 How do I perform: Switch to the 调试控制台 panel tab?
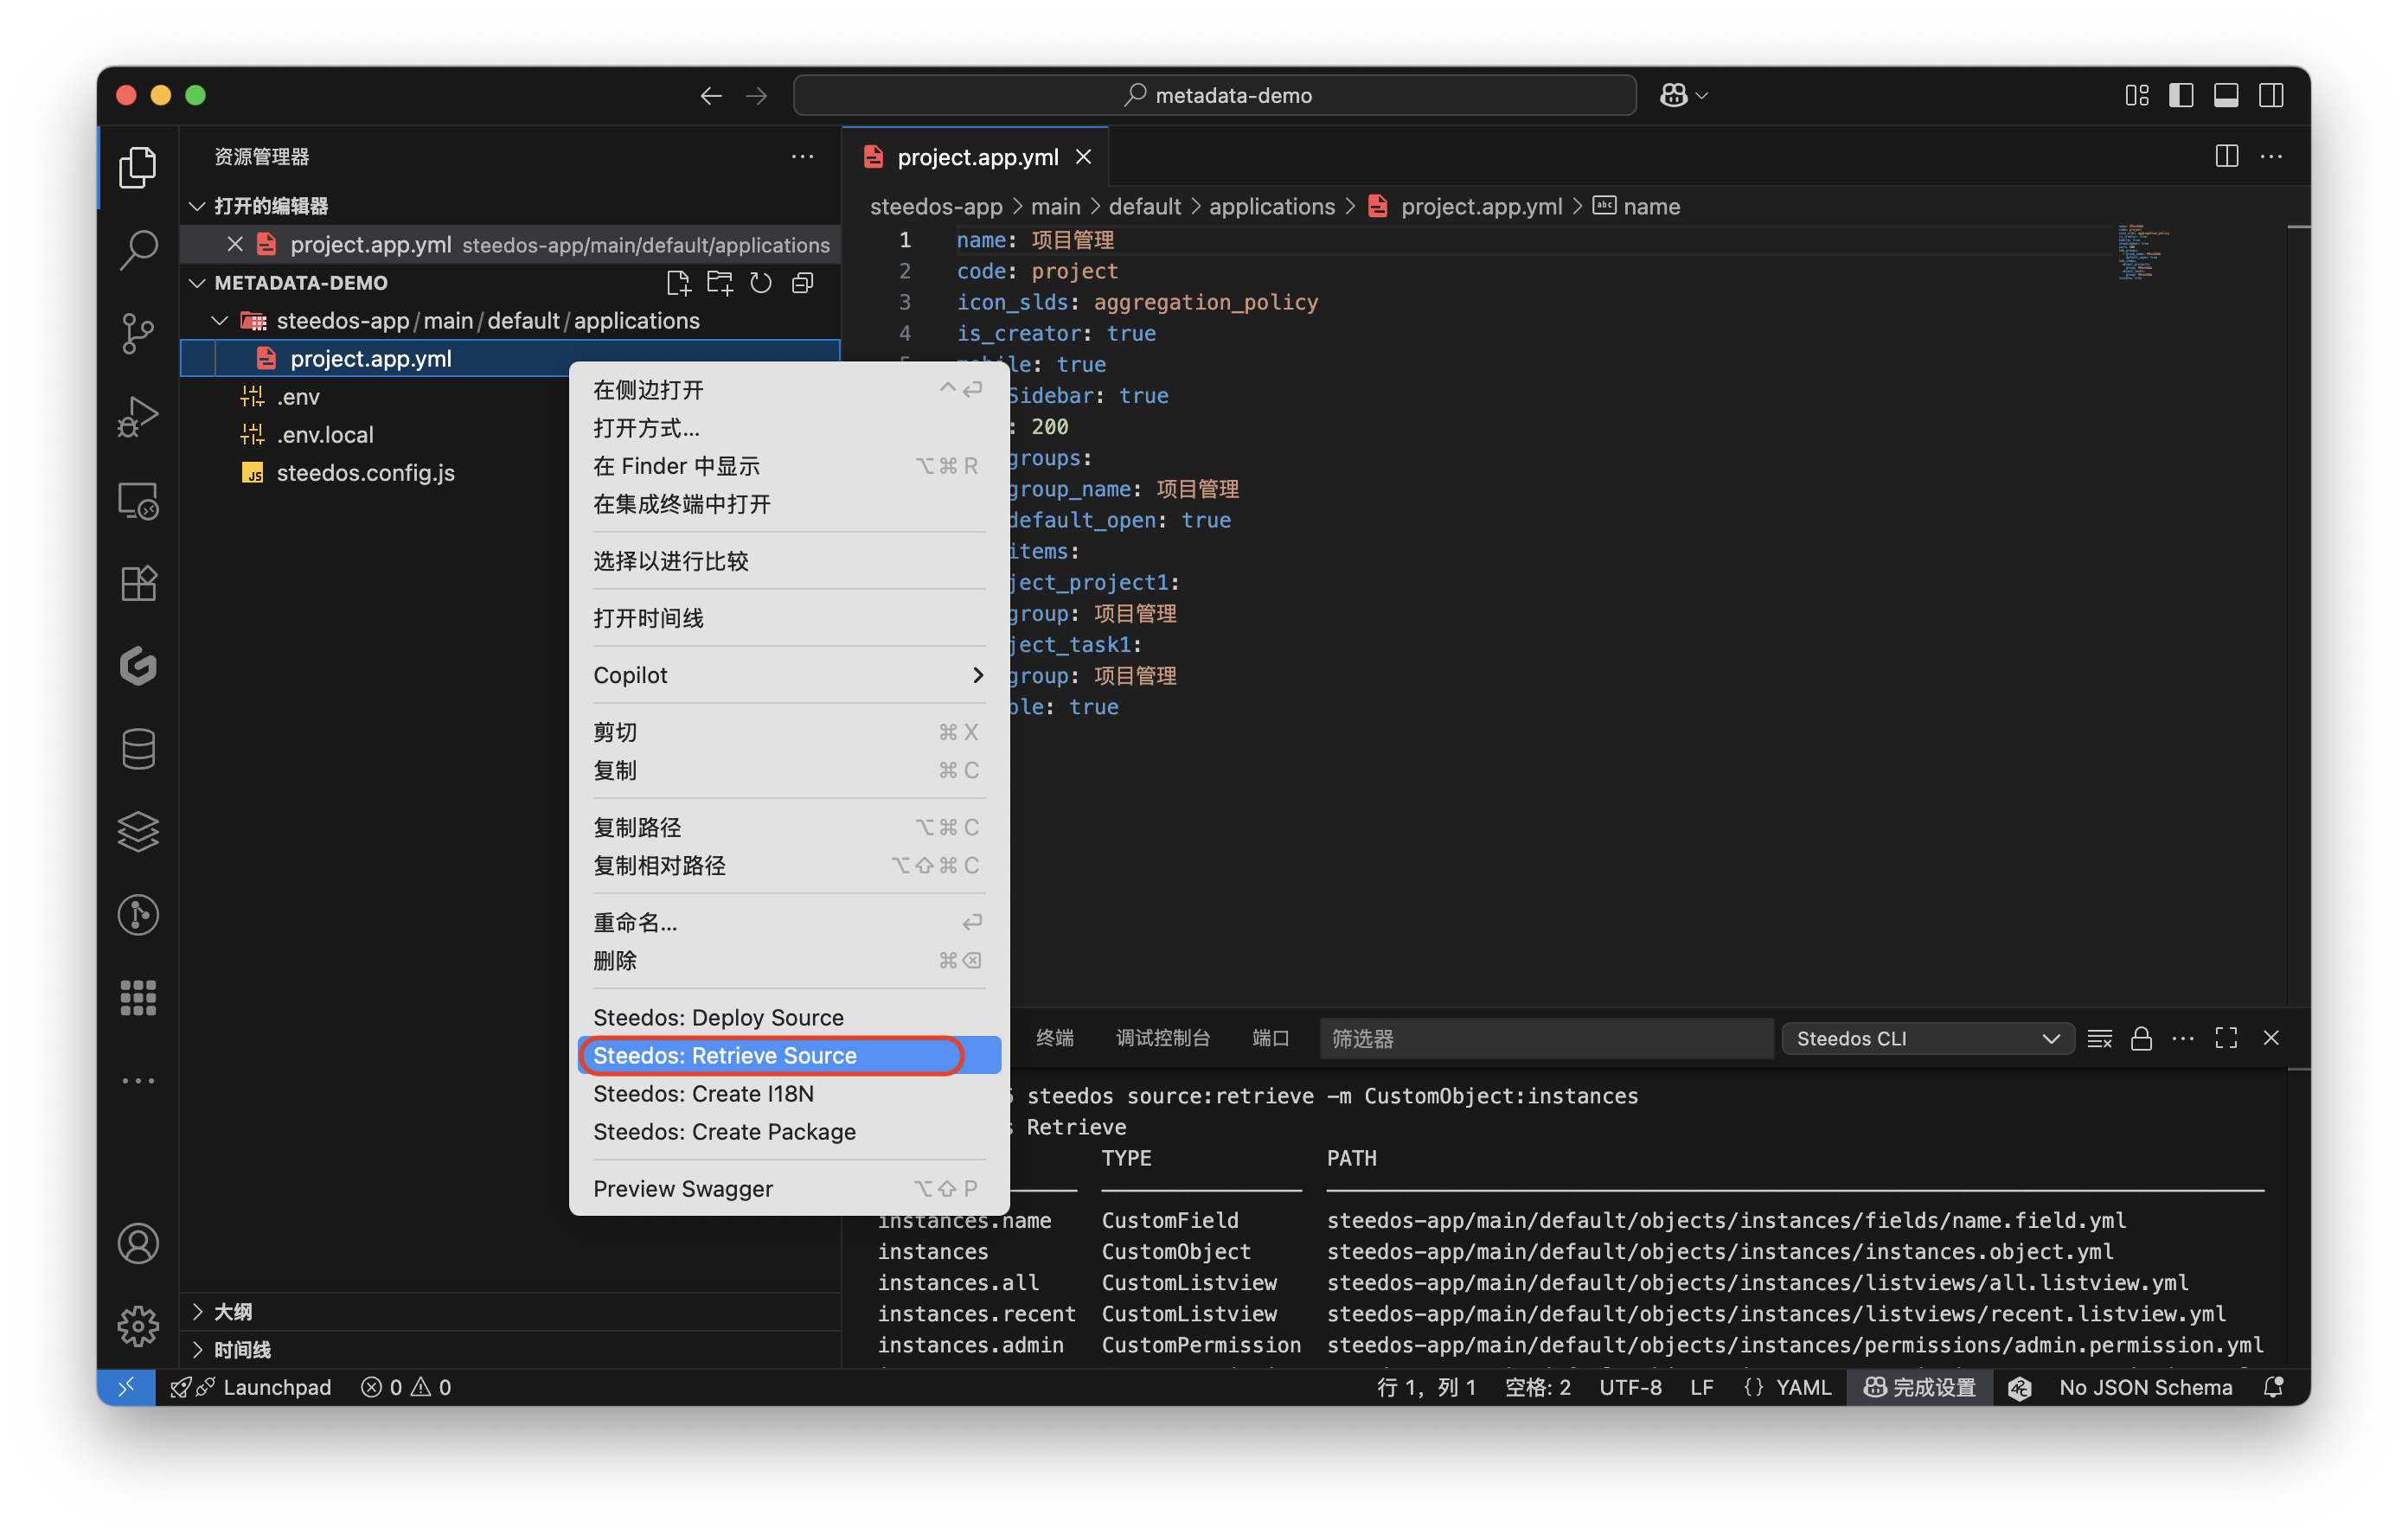click(x=1162, y=1039)
